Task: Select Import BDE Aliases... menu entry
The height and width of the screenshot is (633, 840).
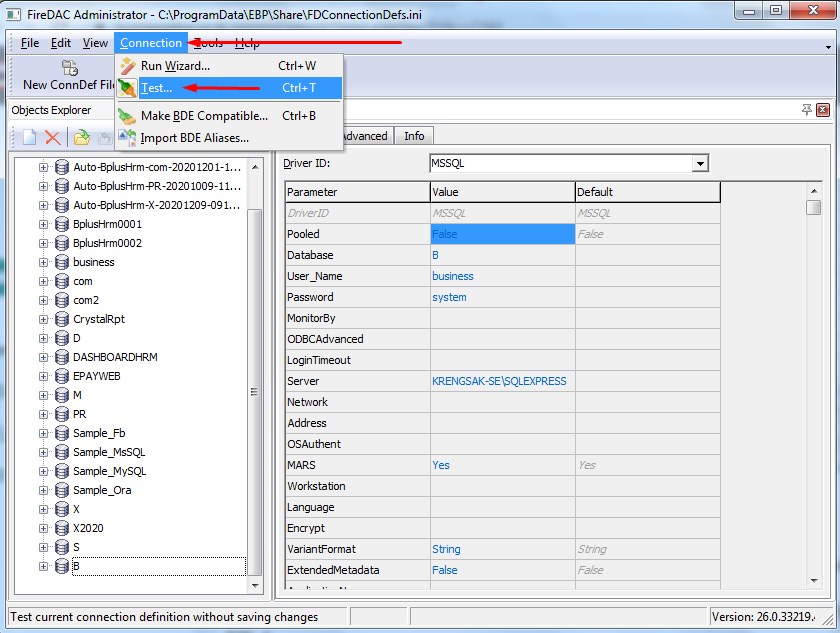Action: [229, 138]
